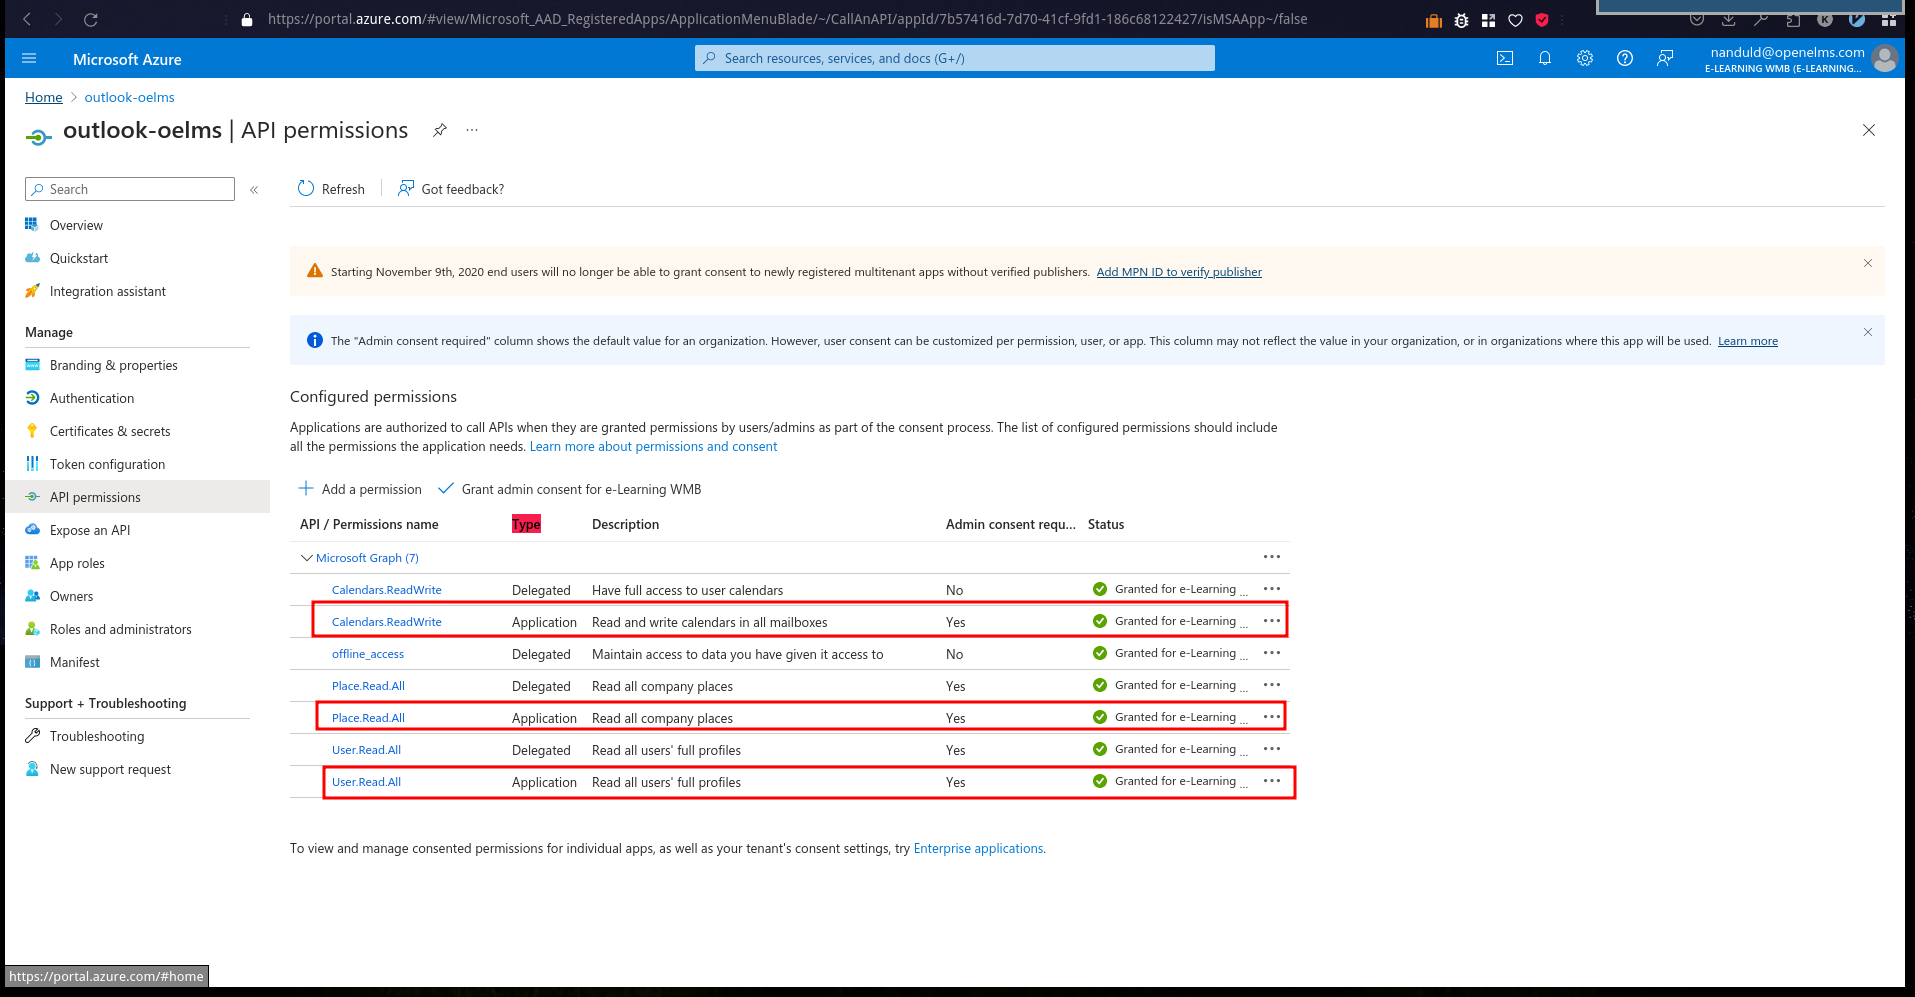Open ellipsis menu for Delegated User.Read.All row
1915x997 pixels.
pyautogui.click(x=1272, y=749)
